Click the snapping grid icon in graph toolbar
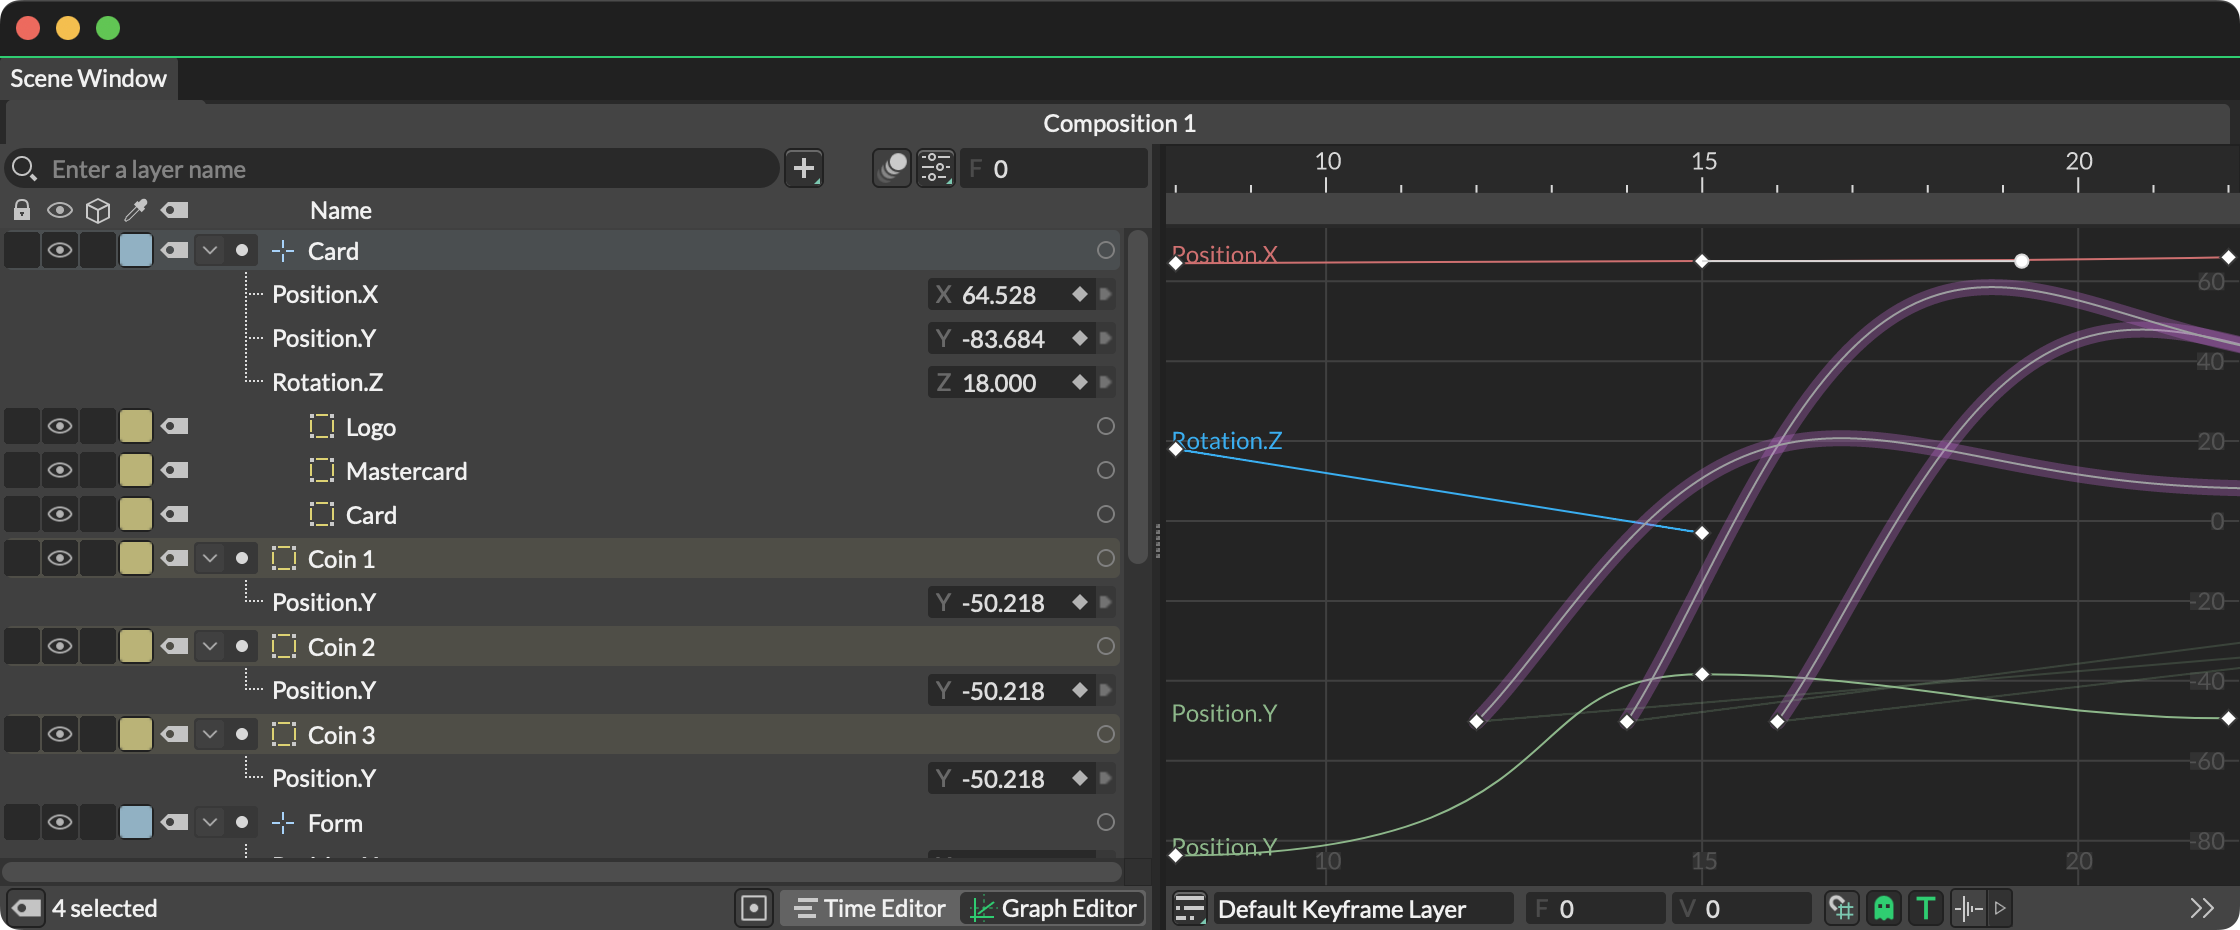The image size is (2240, 930). [x=1841, y=908]
